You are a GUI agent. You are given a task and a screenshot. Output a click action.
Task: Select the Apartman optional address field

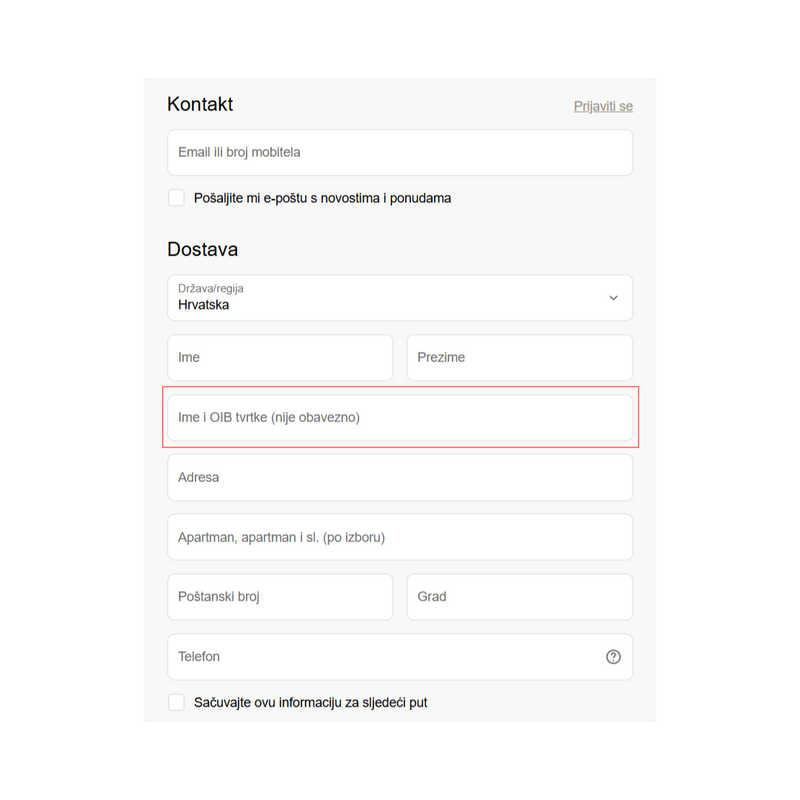[400, 537]
